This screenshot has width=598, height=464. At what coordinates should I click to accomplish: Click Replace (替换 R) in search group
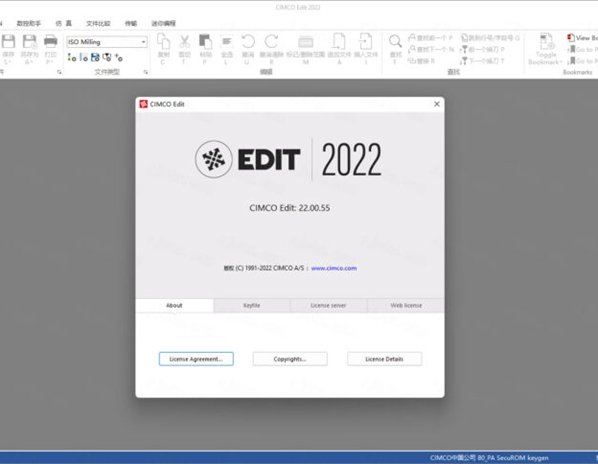click(x=421, y=61)
